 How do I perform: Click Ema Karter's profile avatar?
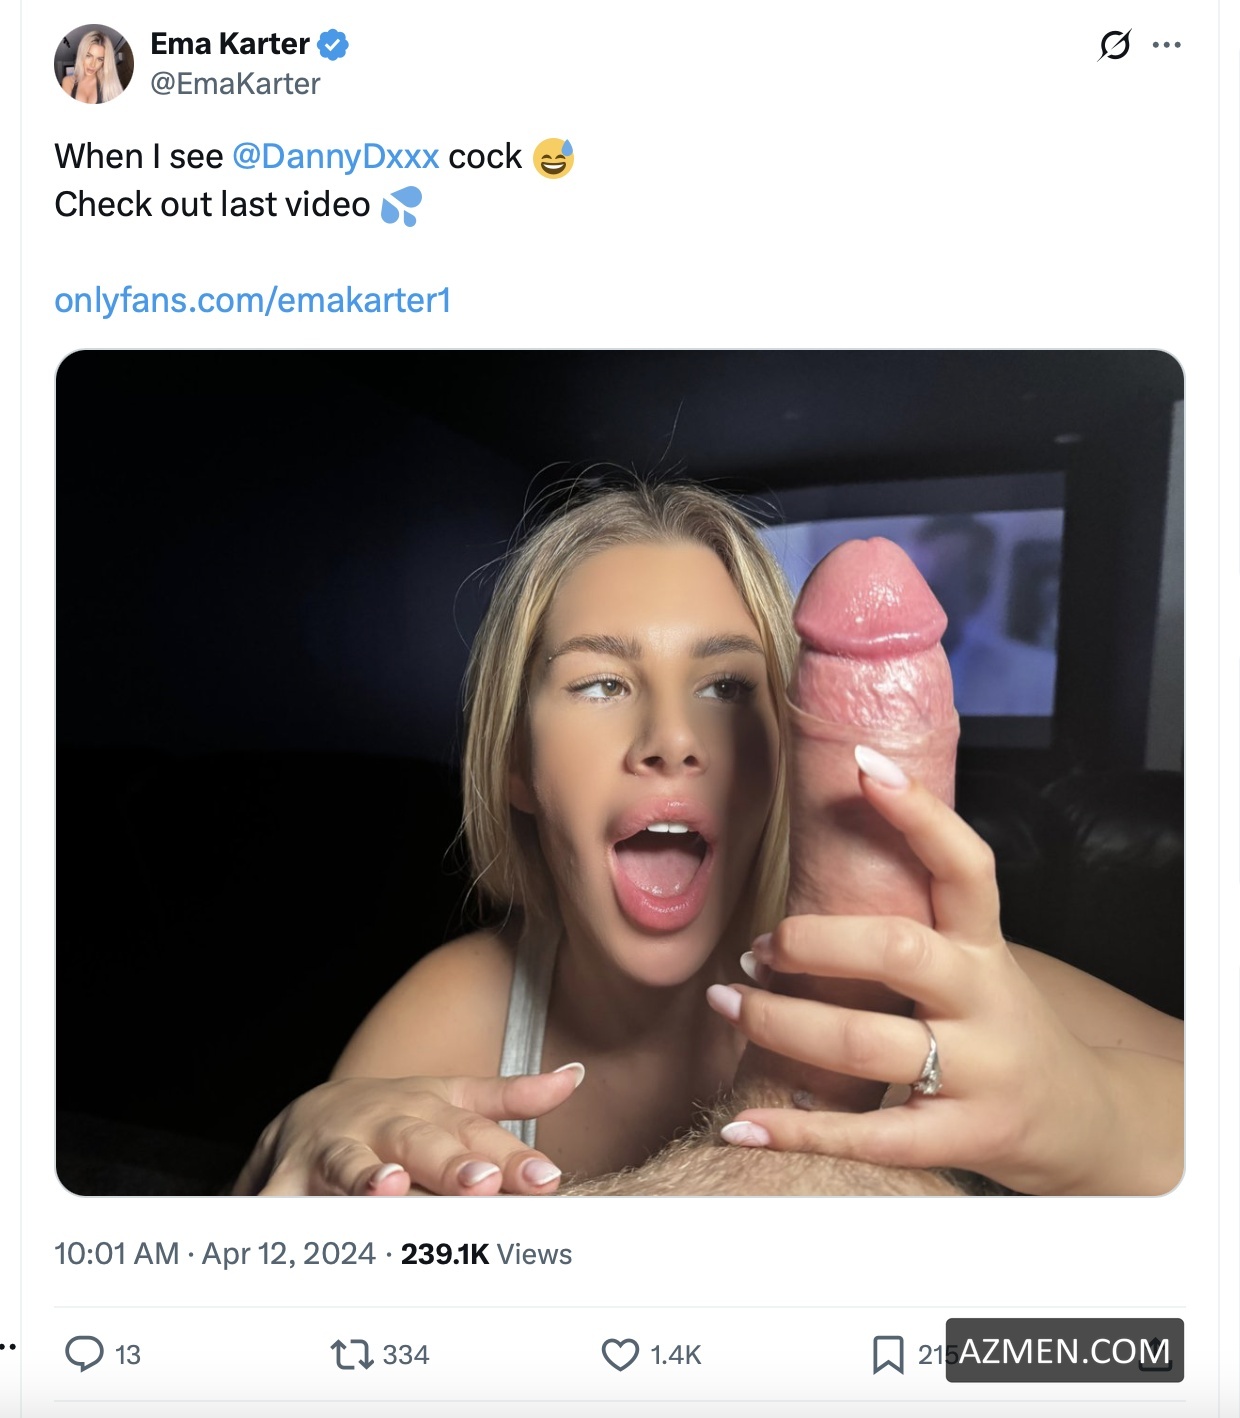[x=93, y=64]
